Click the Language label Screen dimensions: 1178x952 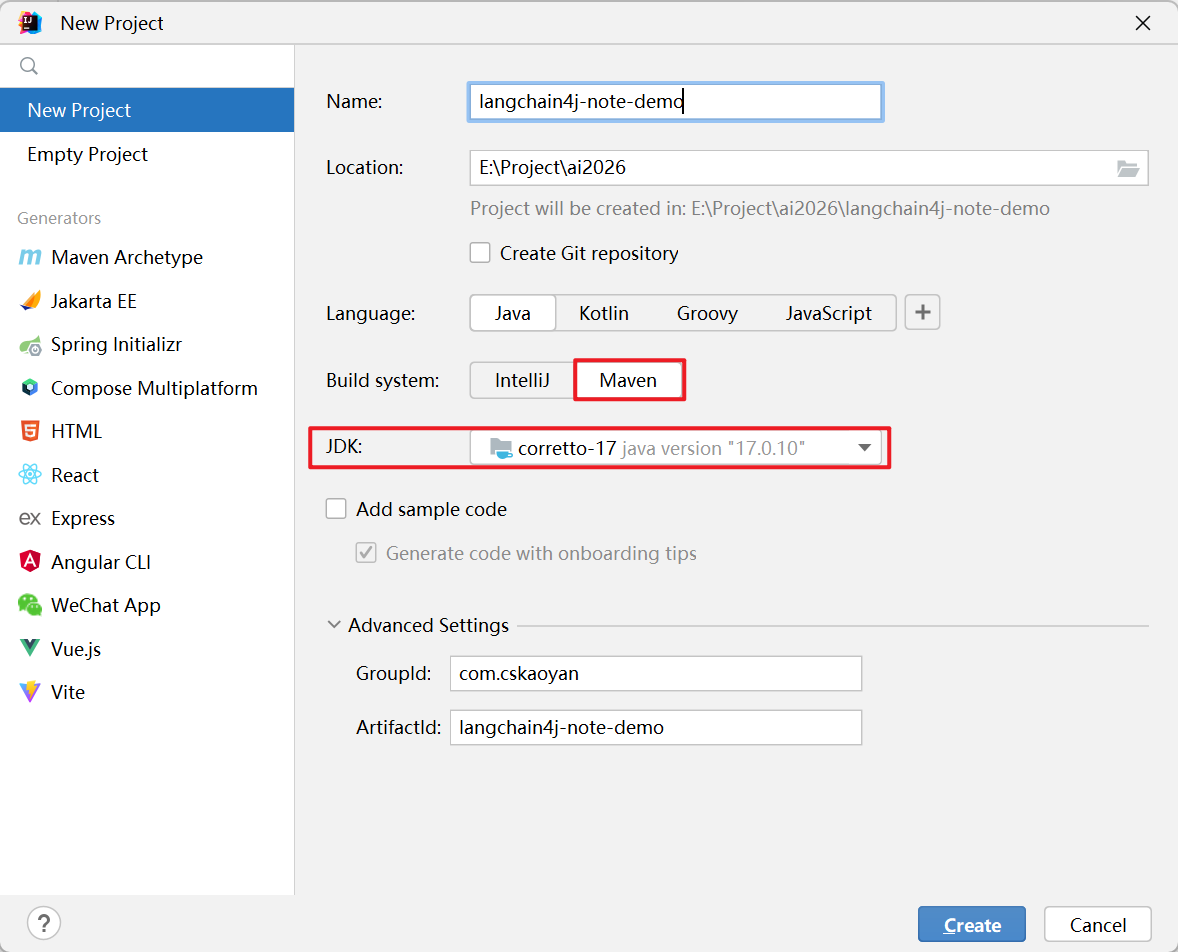click(x=370, y=313)
